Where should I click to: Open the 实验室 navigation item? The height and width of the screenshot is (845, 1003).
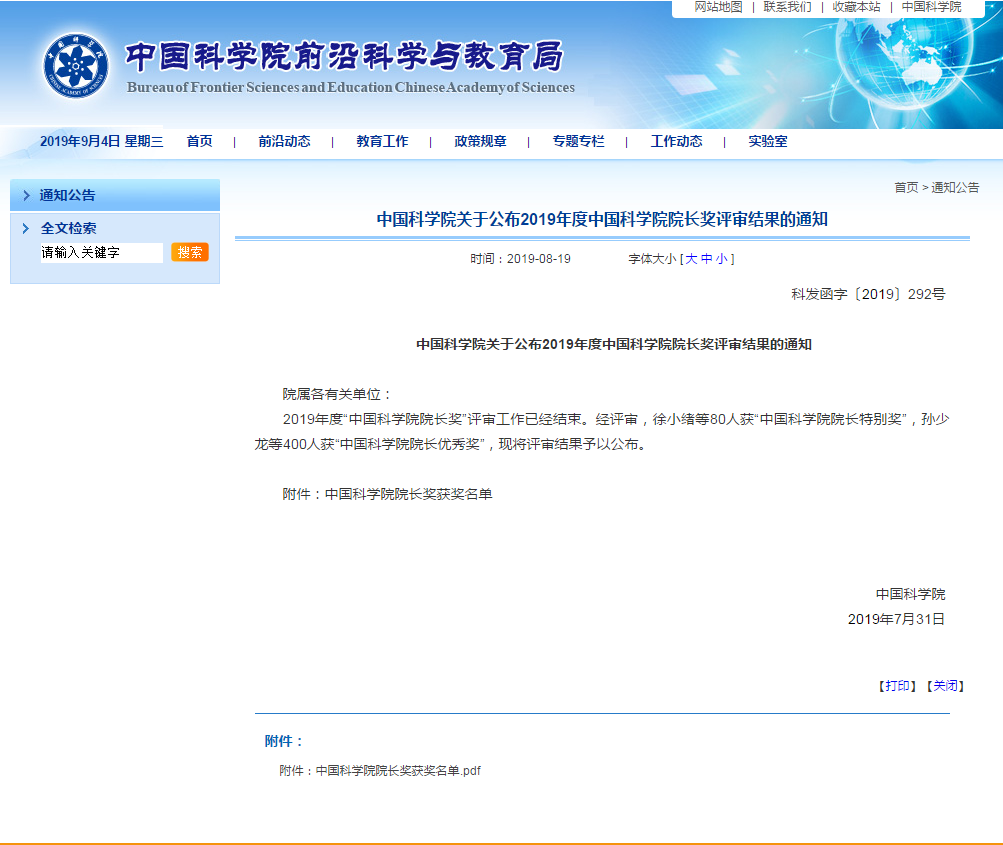tap(767, 142)
